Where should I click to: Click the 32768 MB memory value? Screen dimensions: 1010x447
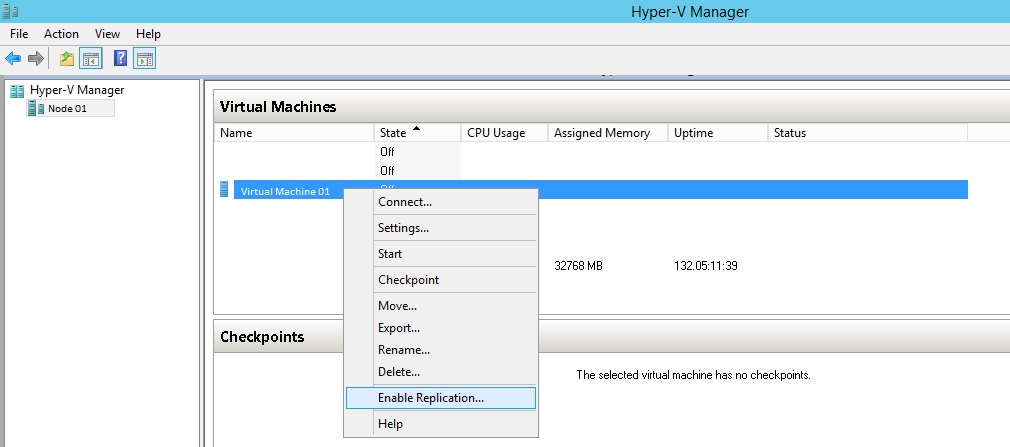pos(578,265)
